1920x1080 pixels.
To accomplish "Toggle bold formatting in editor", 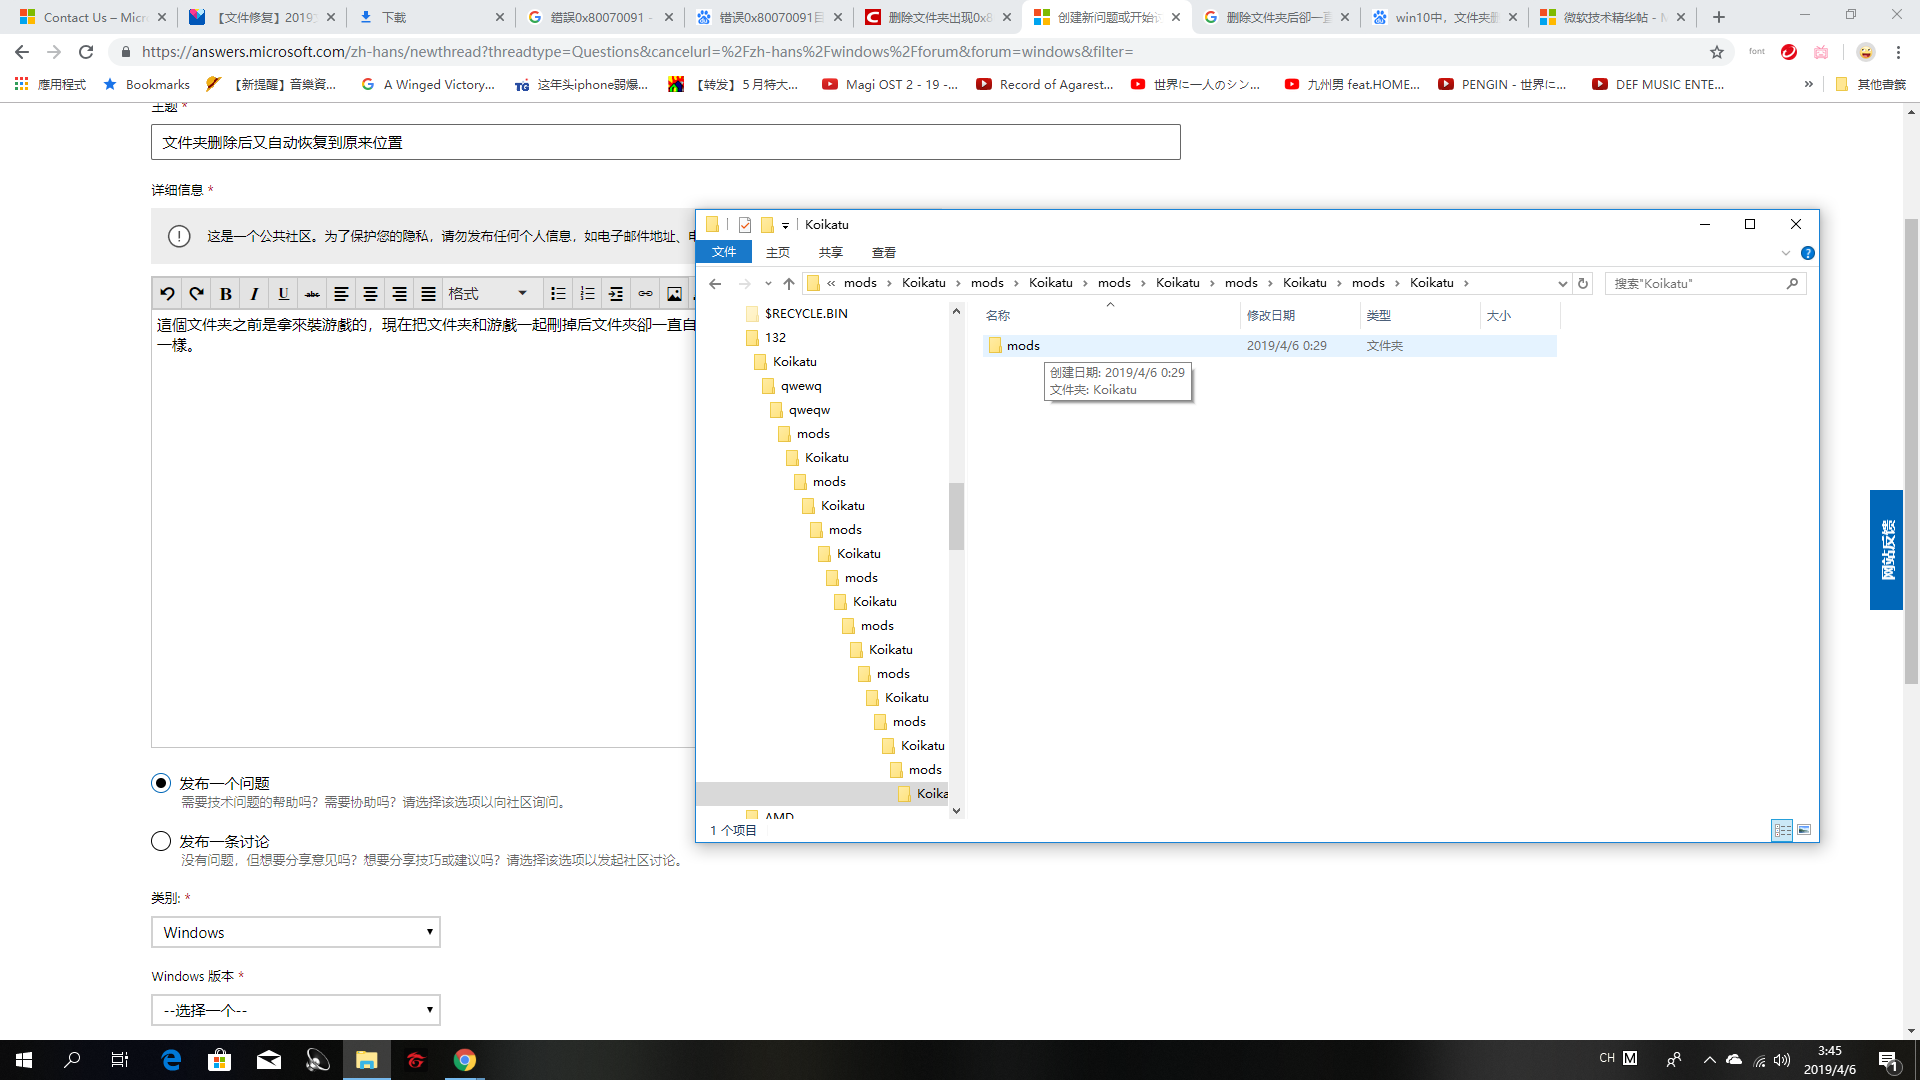I will pyautogui.click(x=226, y=293).
